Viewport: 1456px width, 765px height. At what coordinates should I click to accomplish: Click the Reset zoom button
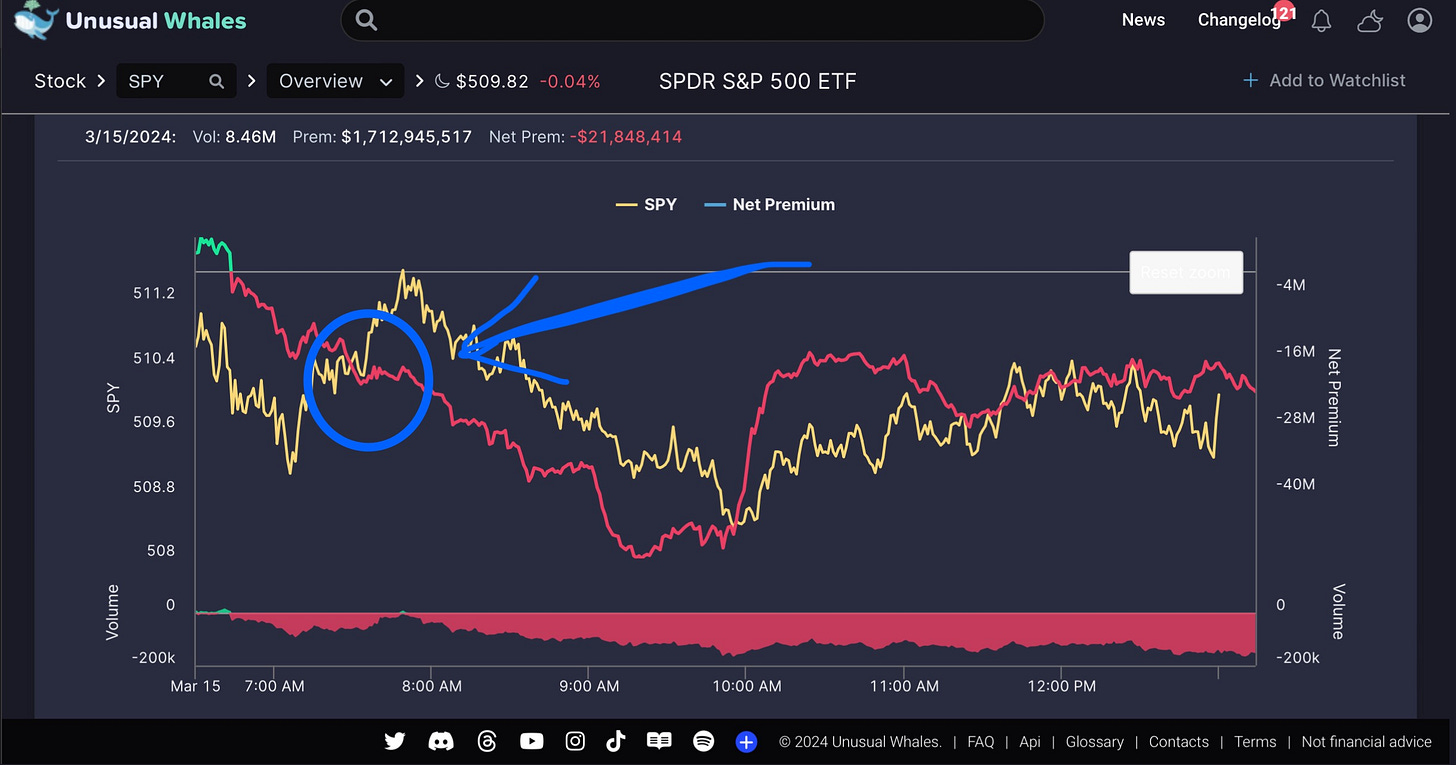1186,272
